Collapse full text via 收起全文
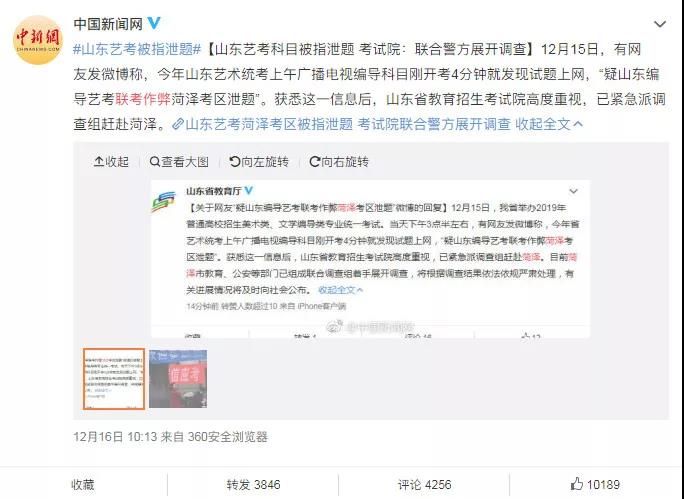Viewport: 684px width, 499px height. tap(549, 124)
